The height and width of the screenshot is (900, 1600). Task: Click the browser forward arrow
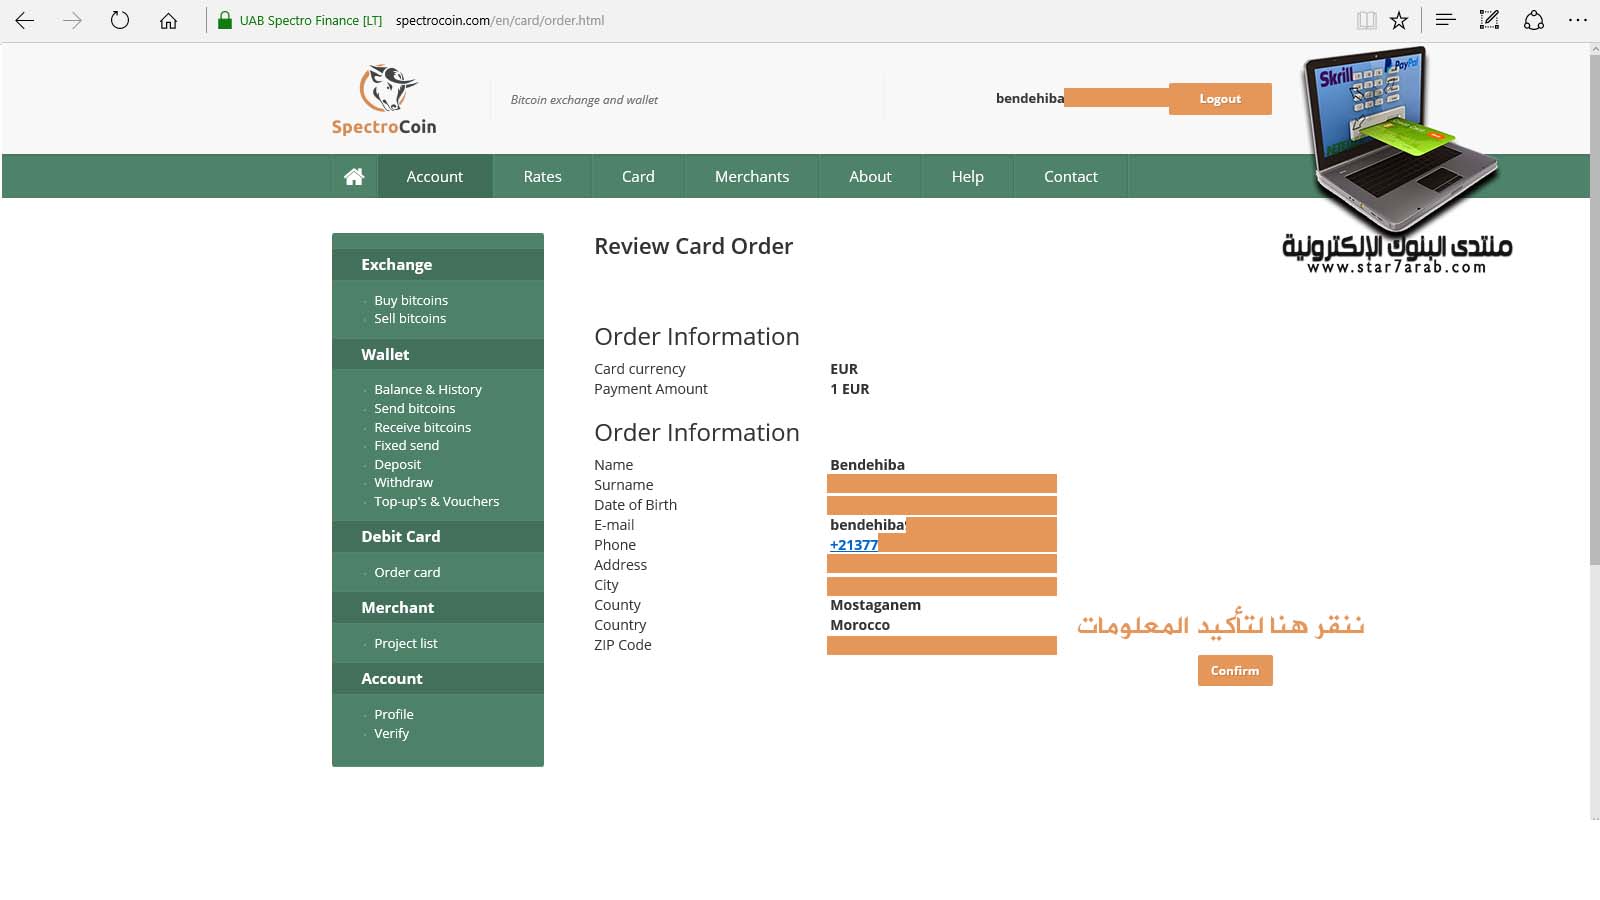(x=72, y=20)
